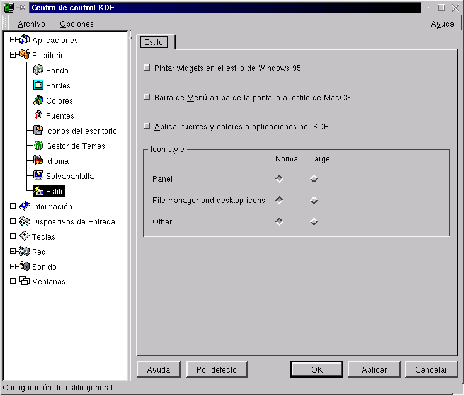Expand the Red tree branch
This screenshot has height=395, width=464.
(x=13, y=251)
